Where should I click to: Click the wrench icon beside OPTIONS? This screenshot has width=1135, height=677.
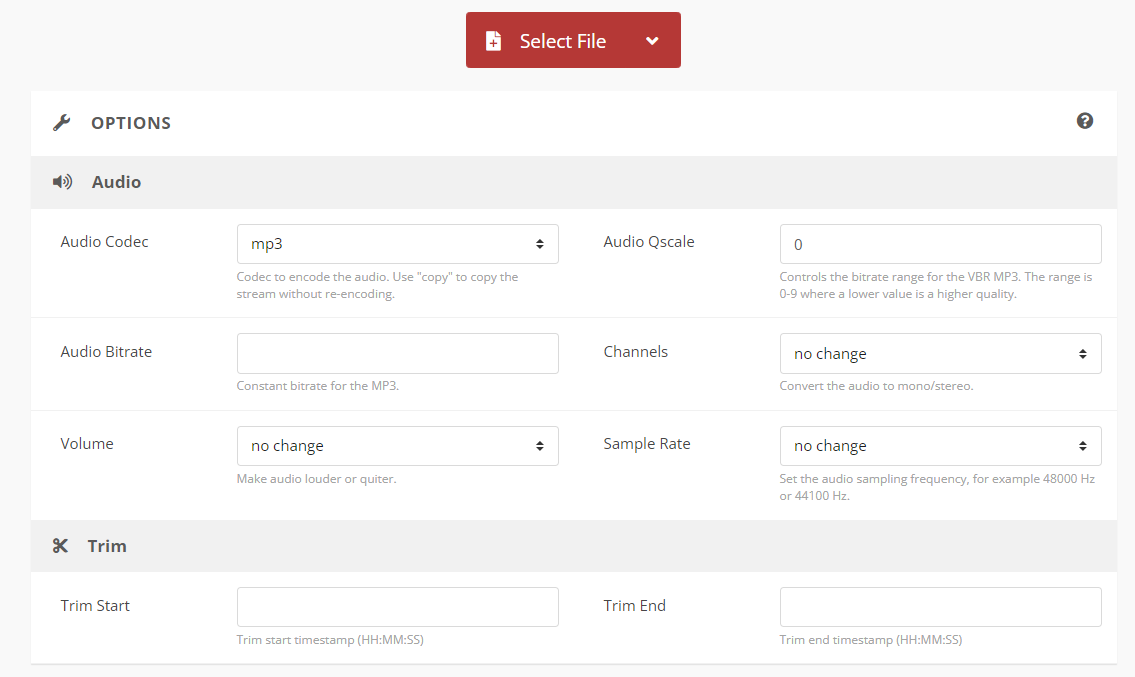pyautogui.click(x=62, y=122)
